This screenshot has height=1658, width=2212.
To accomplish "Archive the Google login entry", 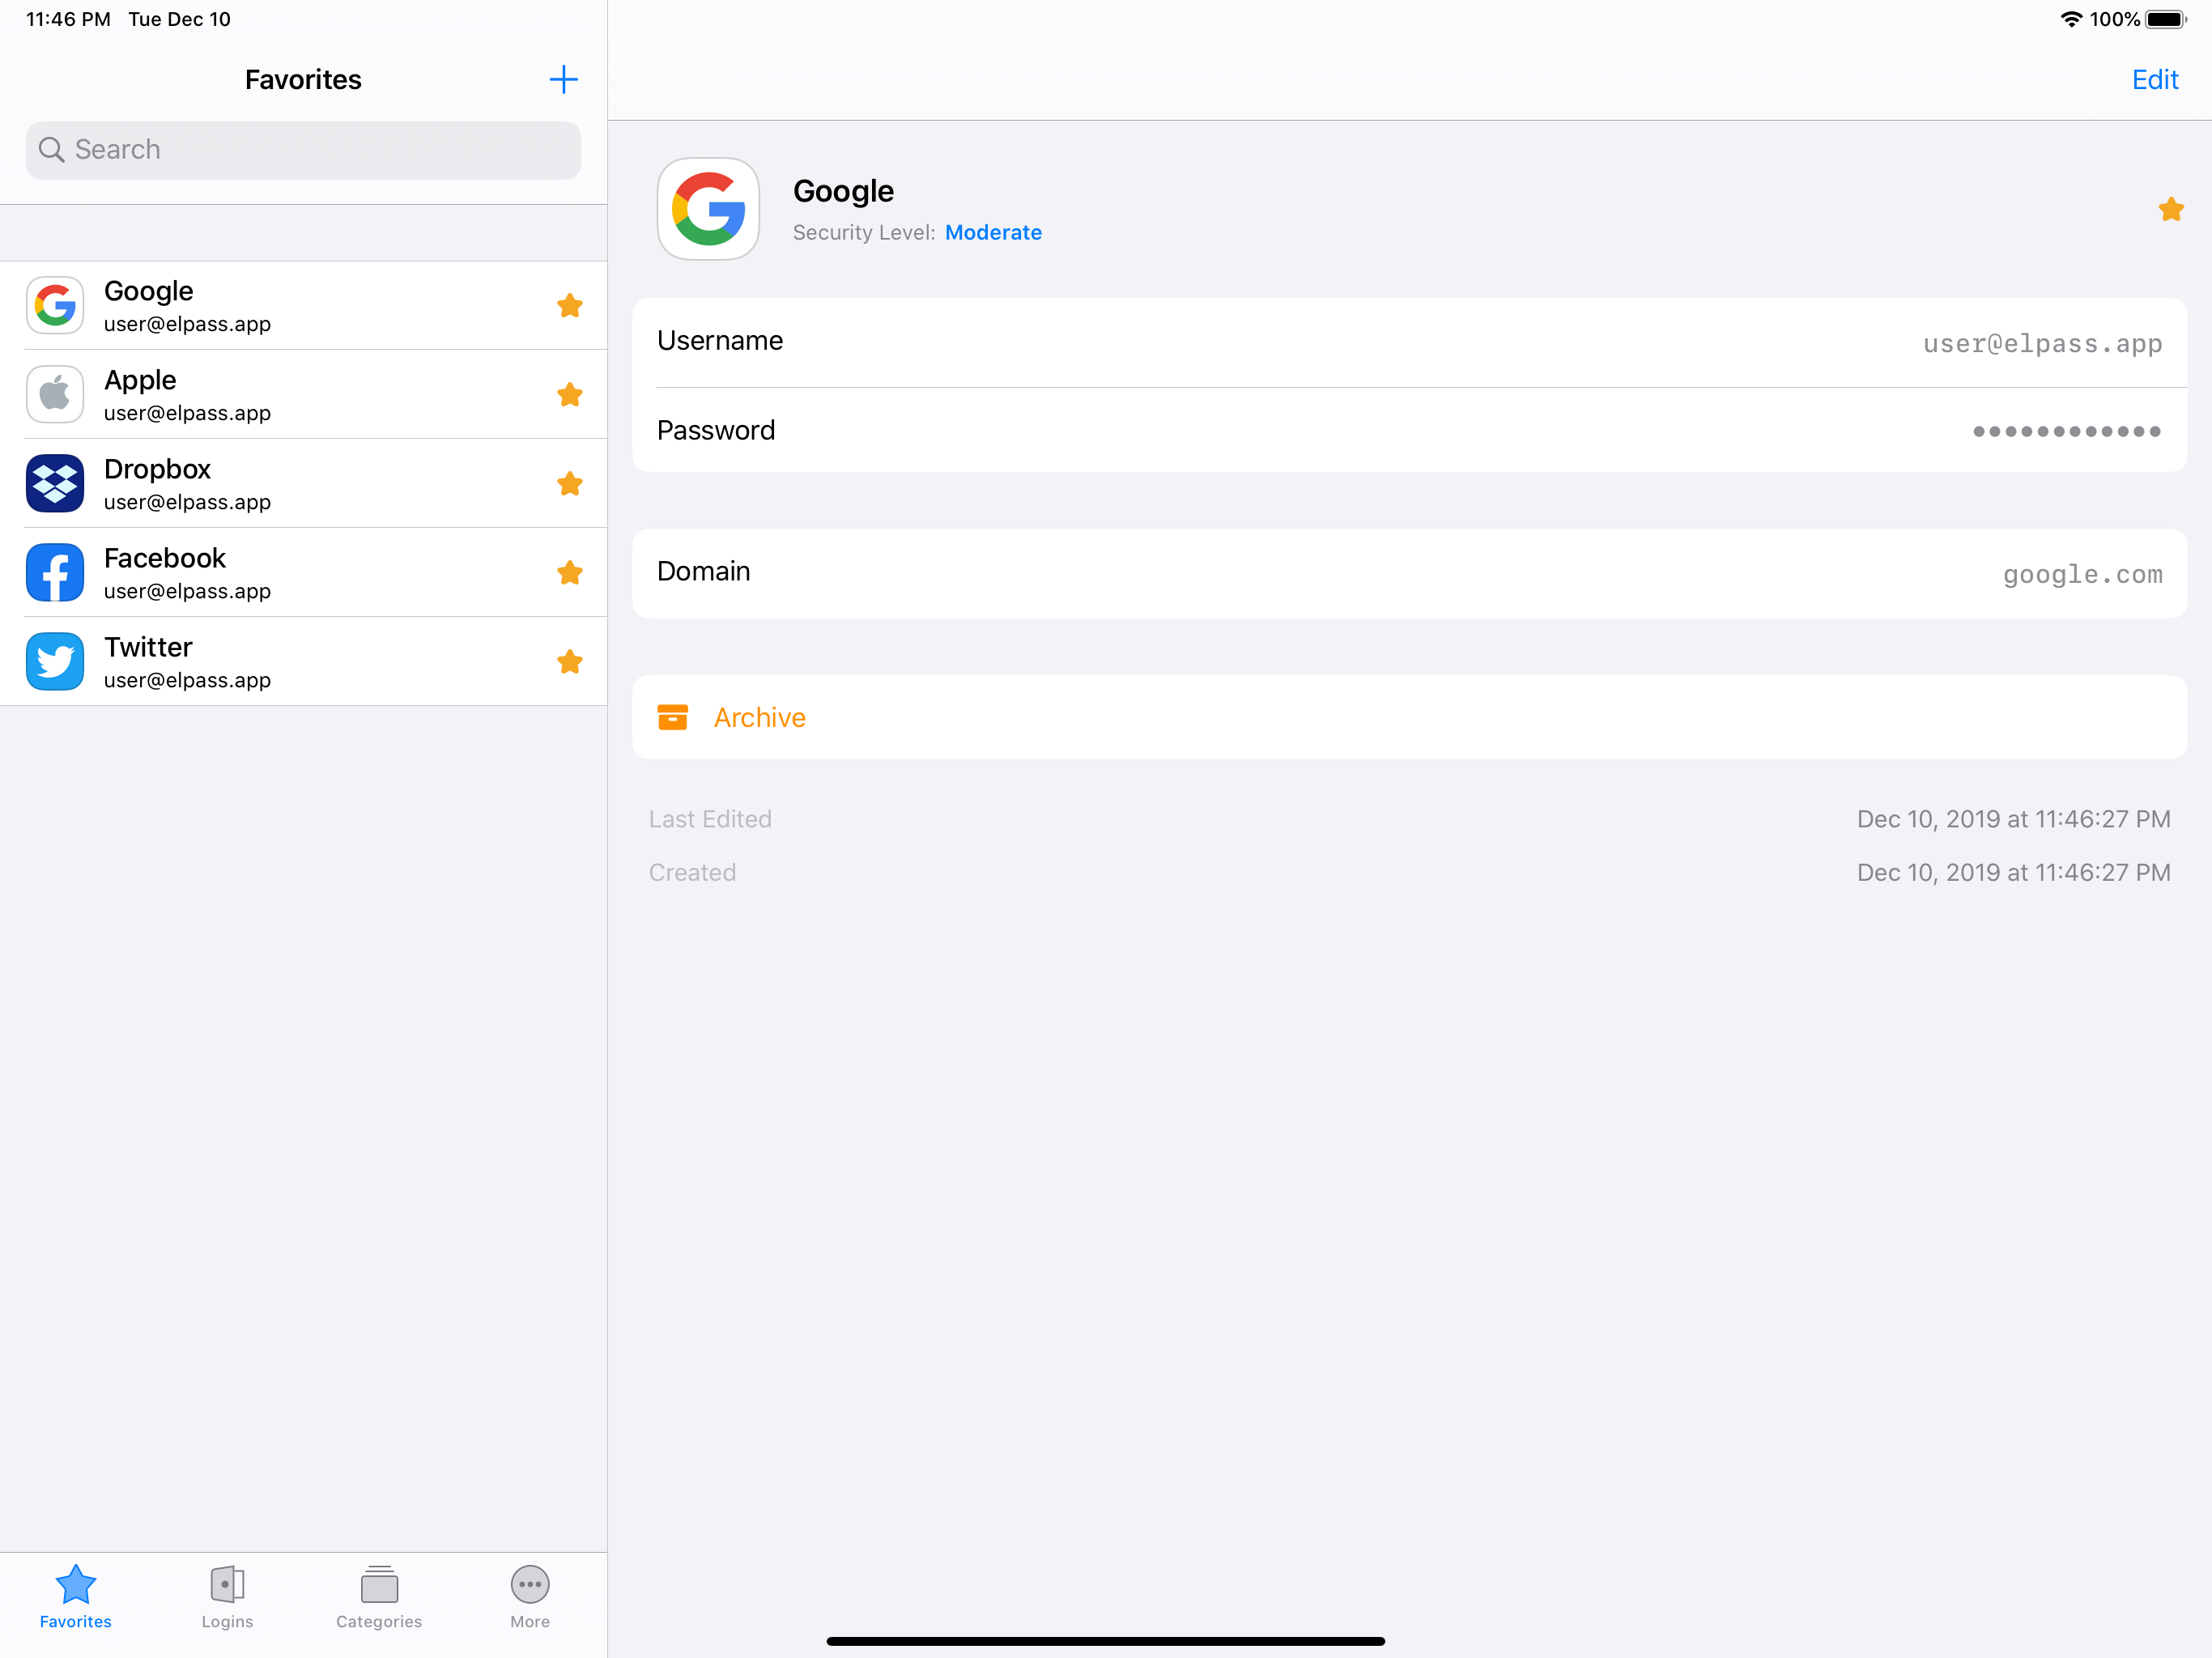I will (x=1409, y=717).
